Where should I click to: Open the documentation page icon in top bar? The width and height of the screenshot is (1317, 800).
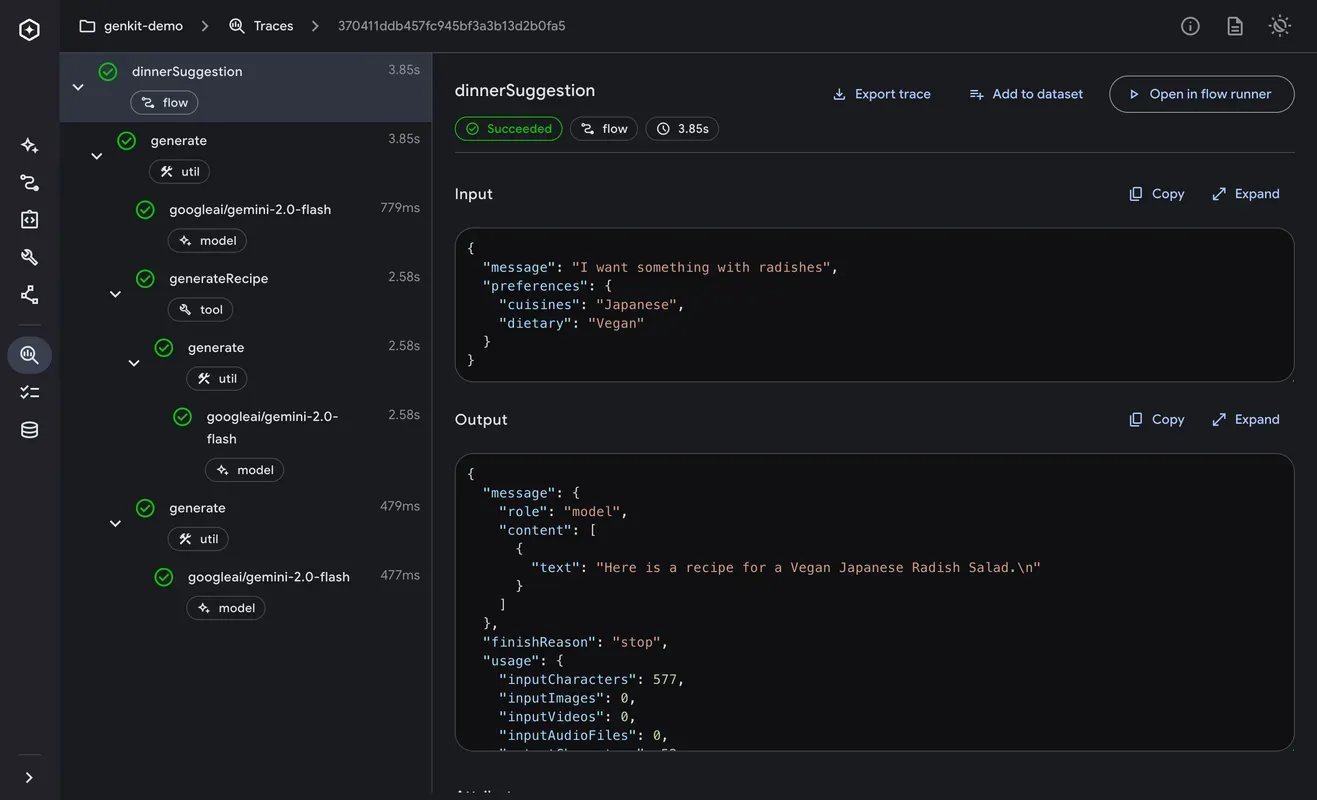(x=1235, y=26)
